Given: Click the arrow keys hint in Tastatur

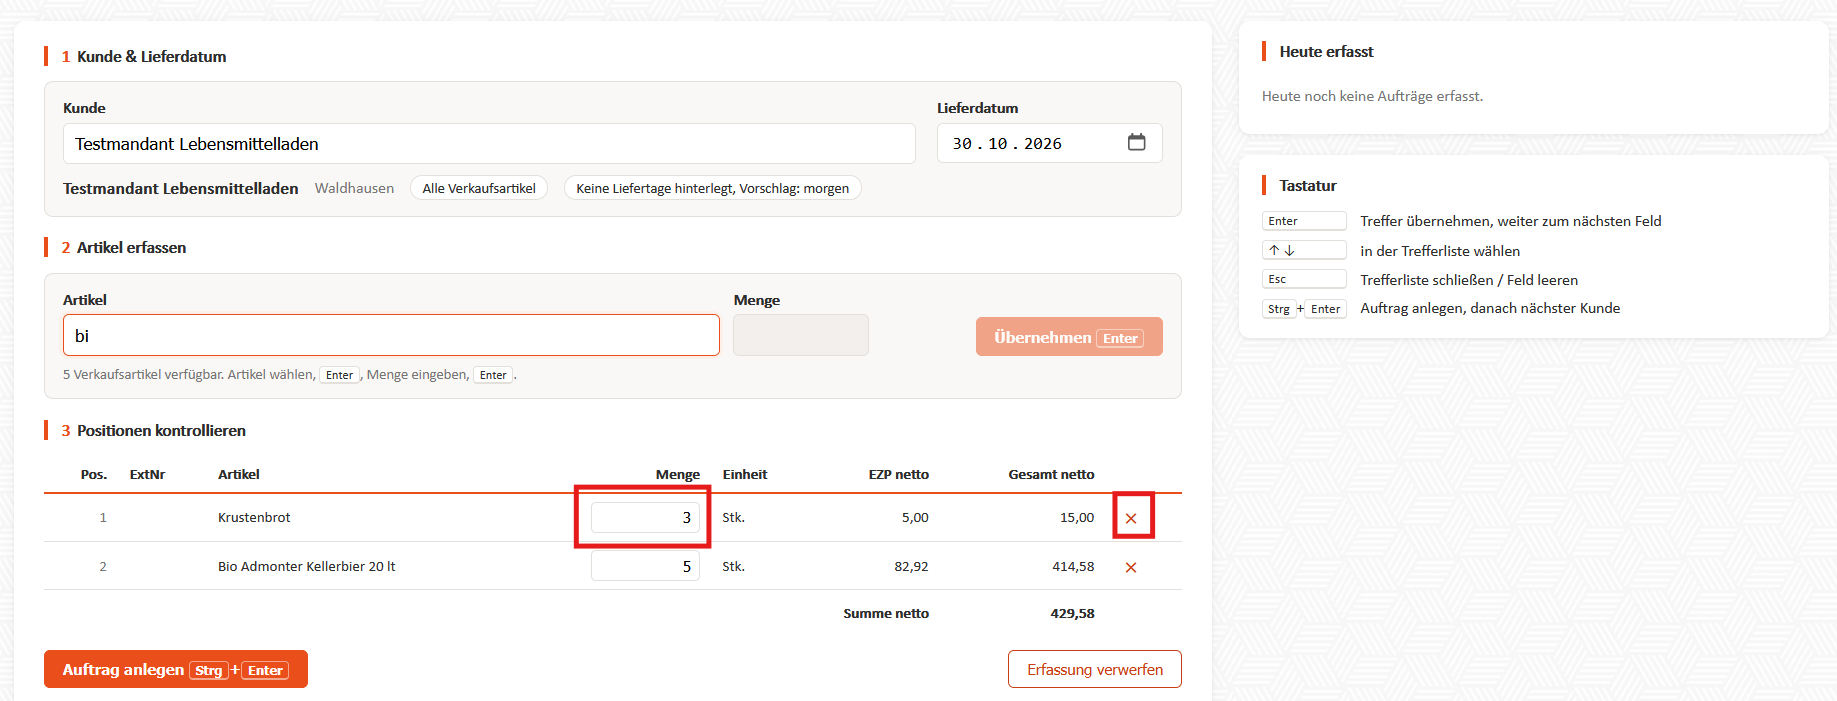Looking at the screenshot, I should (1304, 250).
